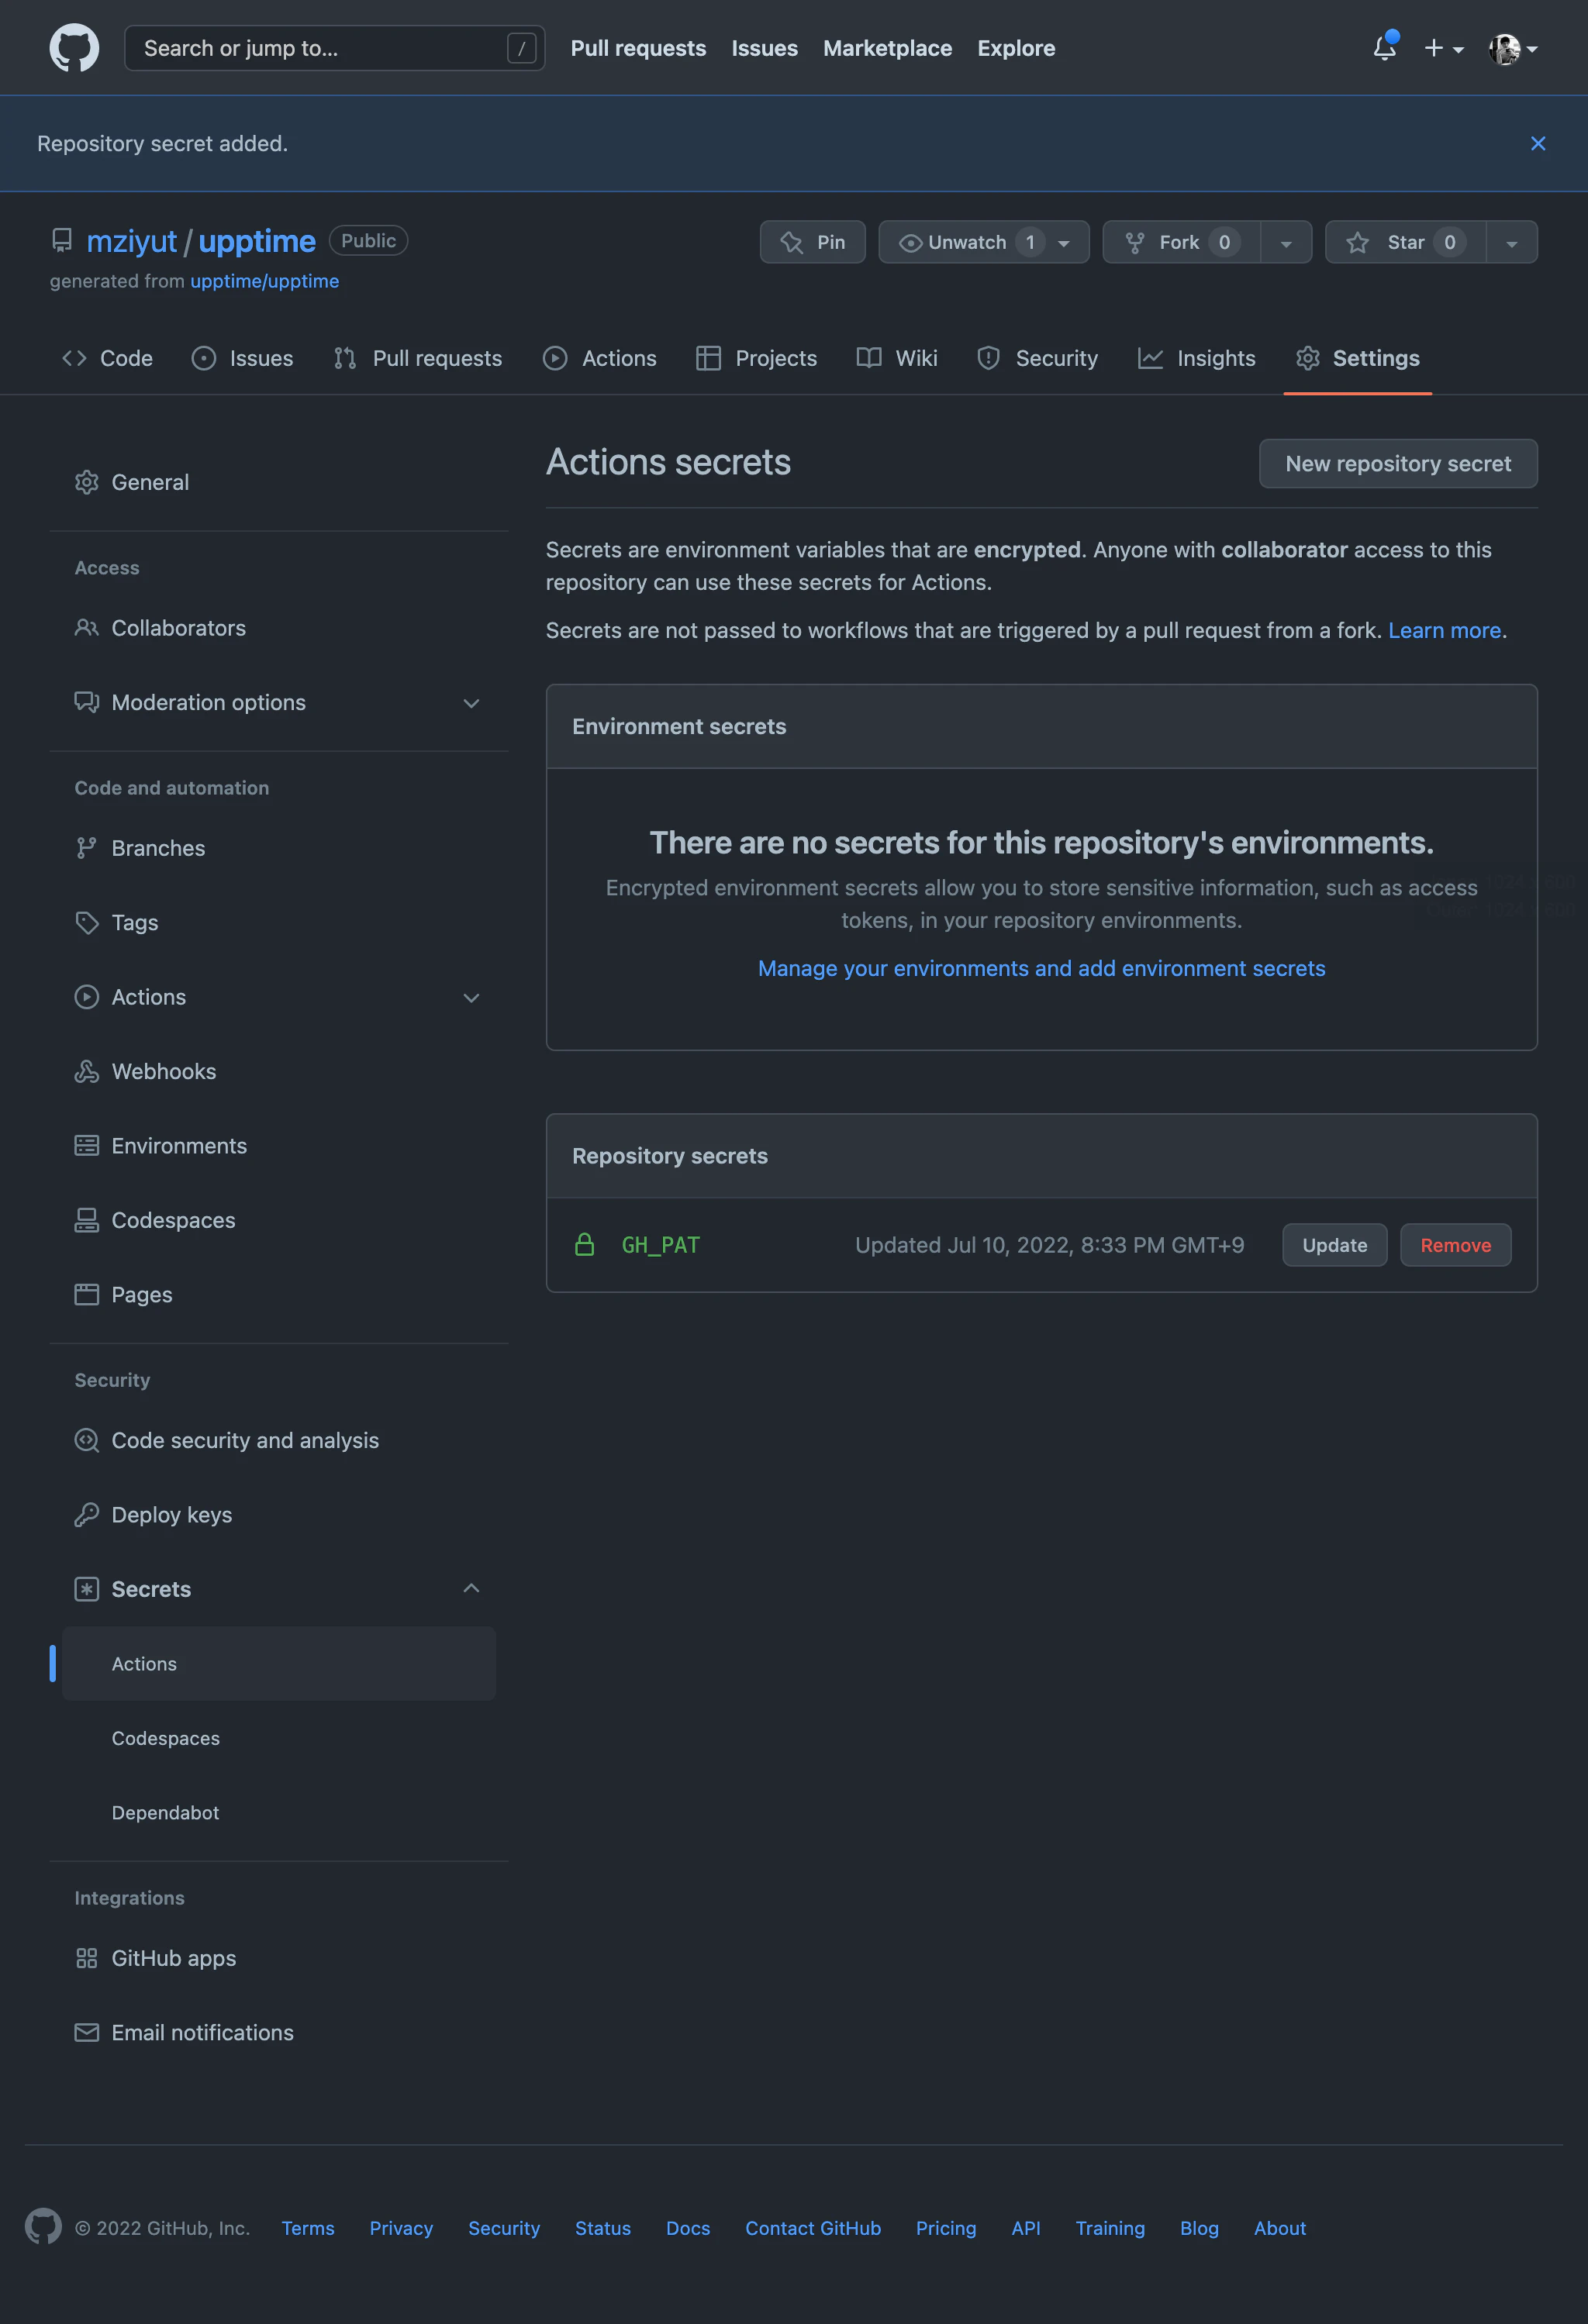The image size is (1588, 2324).
Task: Remove the GH_PAT secret
Action: [1455, 1245]
